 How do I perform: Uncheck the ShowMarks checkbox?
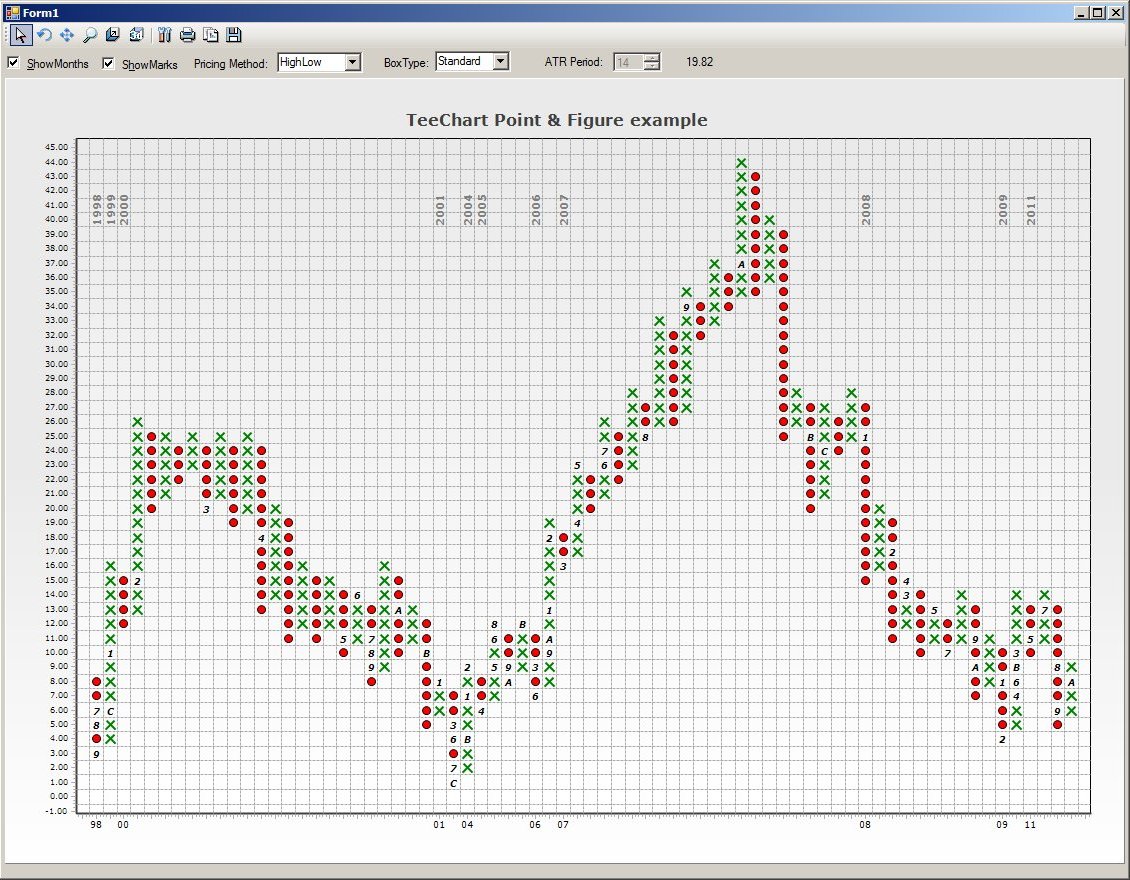click(x=108, y=63)
